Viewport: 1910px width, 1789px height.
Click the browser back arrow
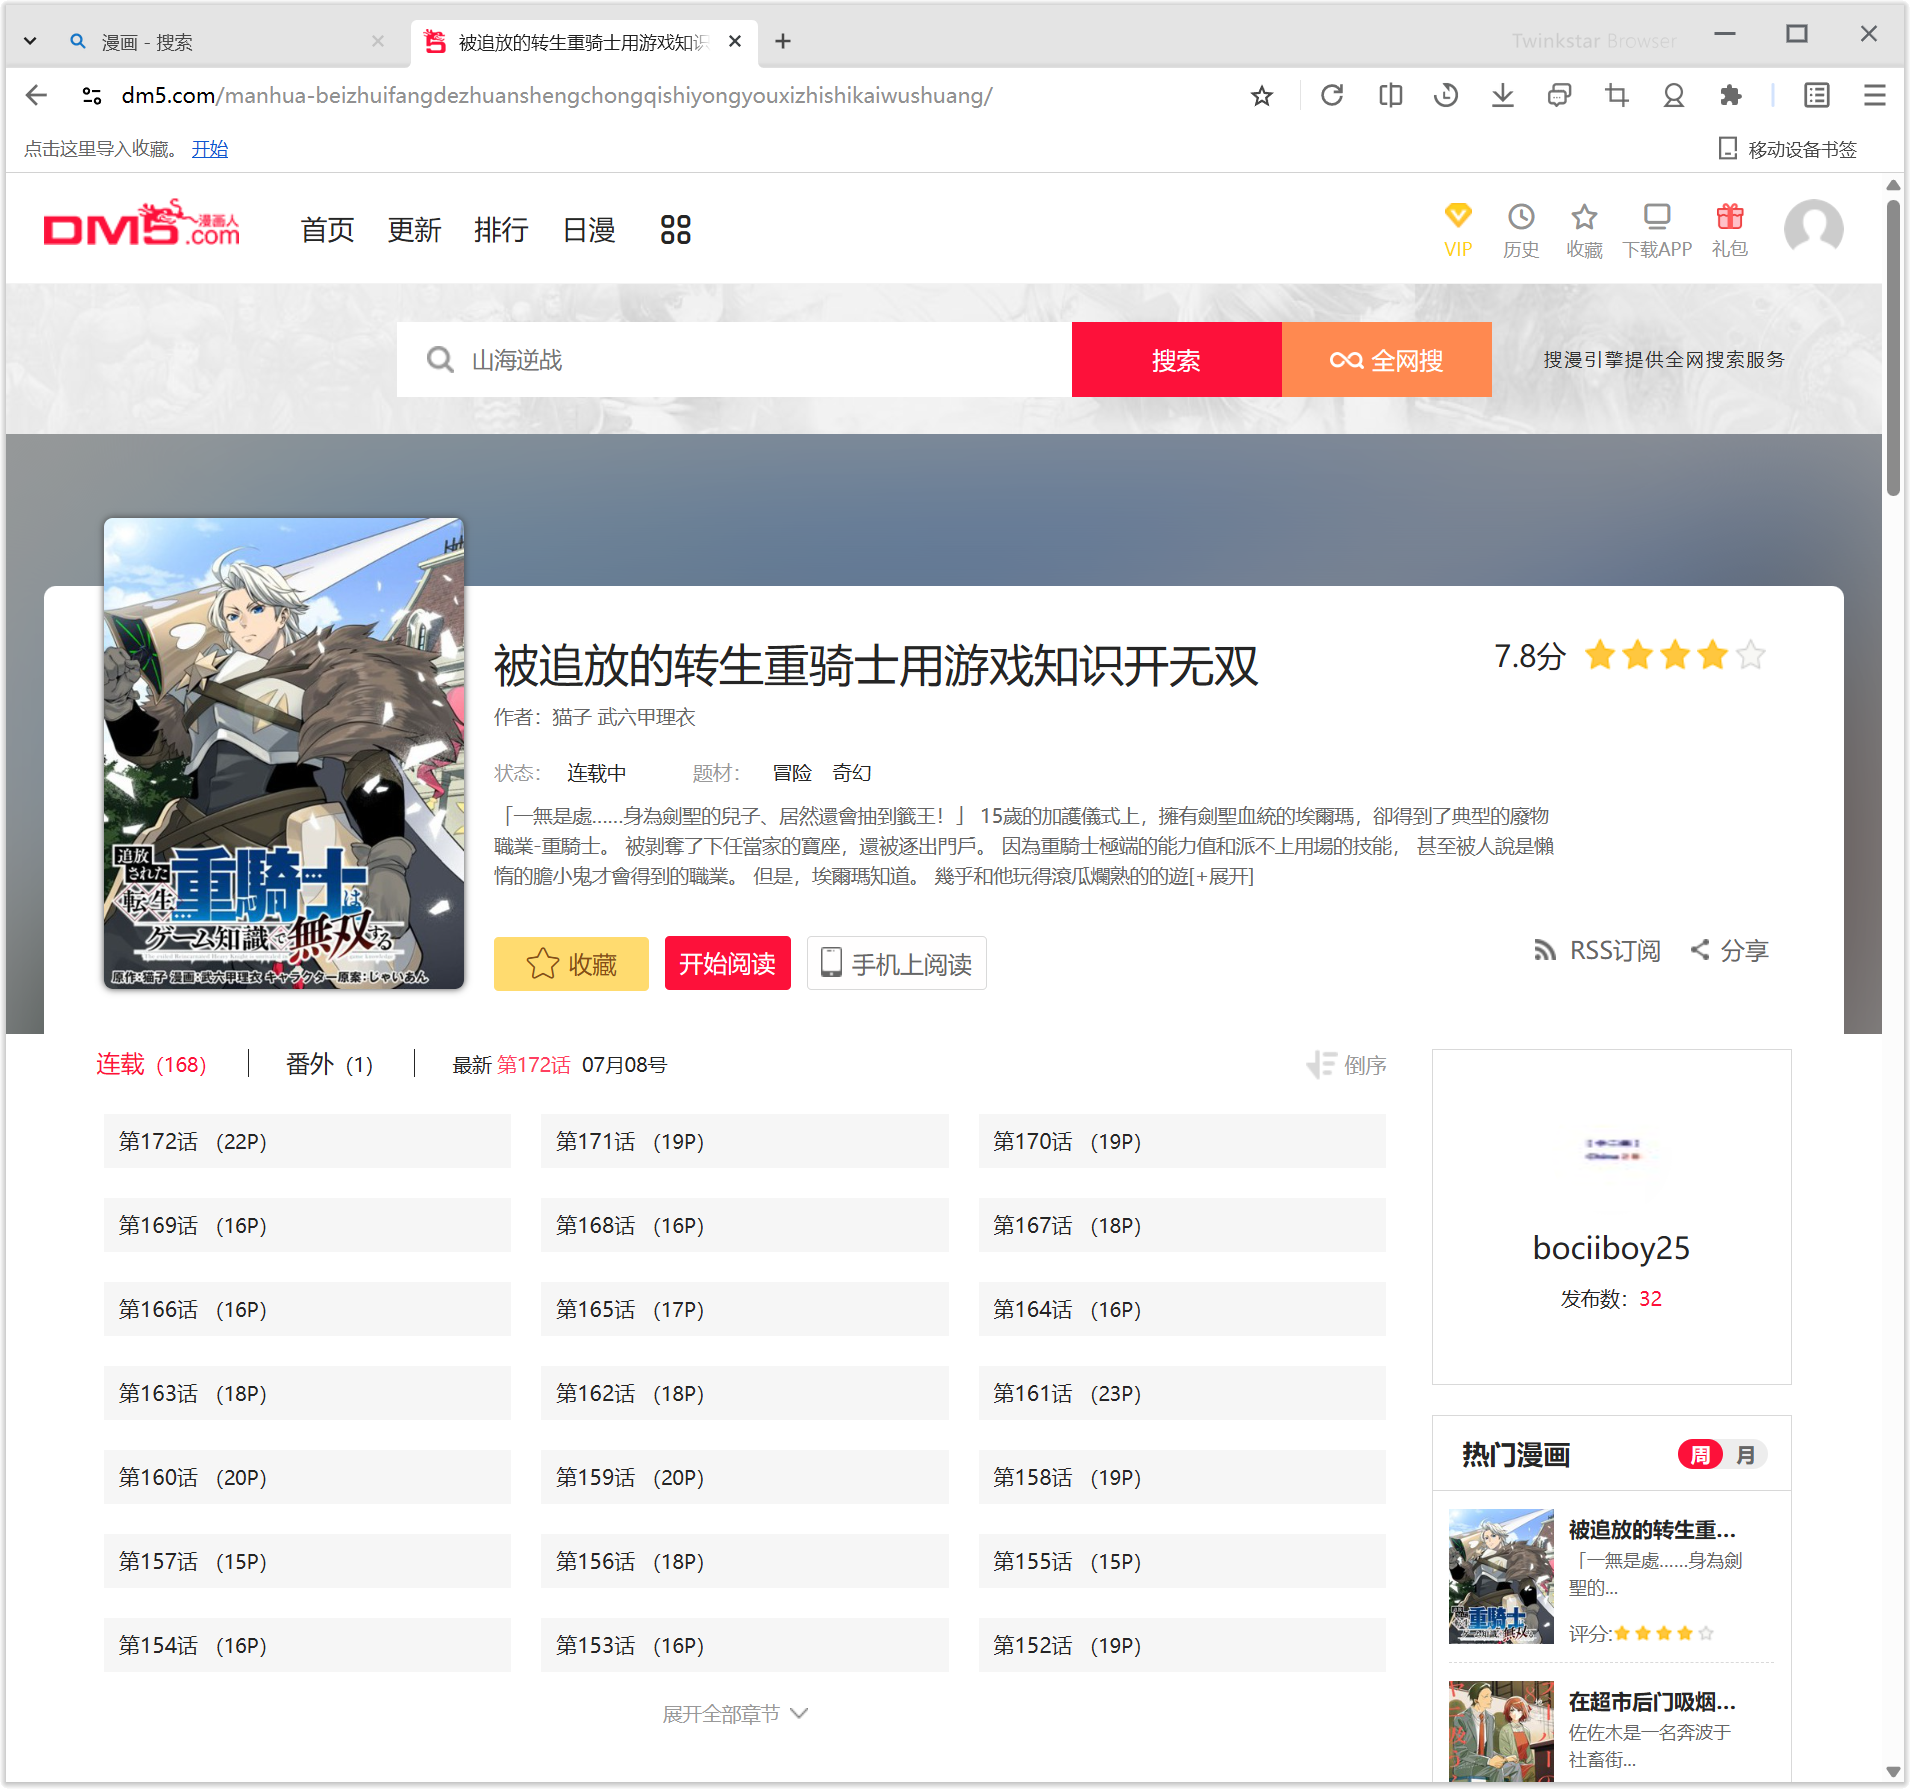pyautogui.click(x=37, y=95)
